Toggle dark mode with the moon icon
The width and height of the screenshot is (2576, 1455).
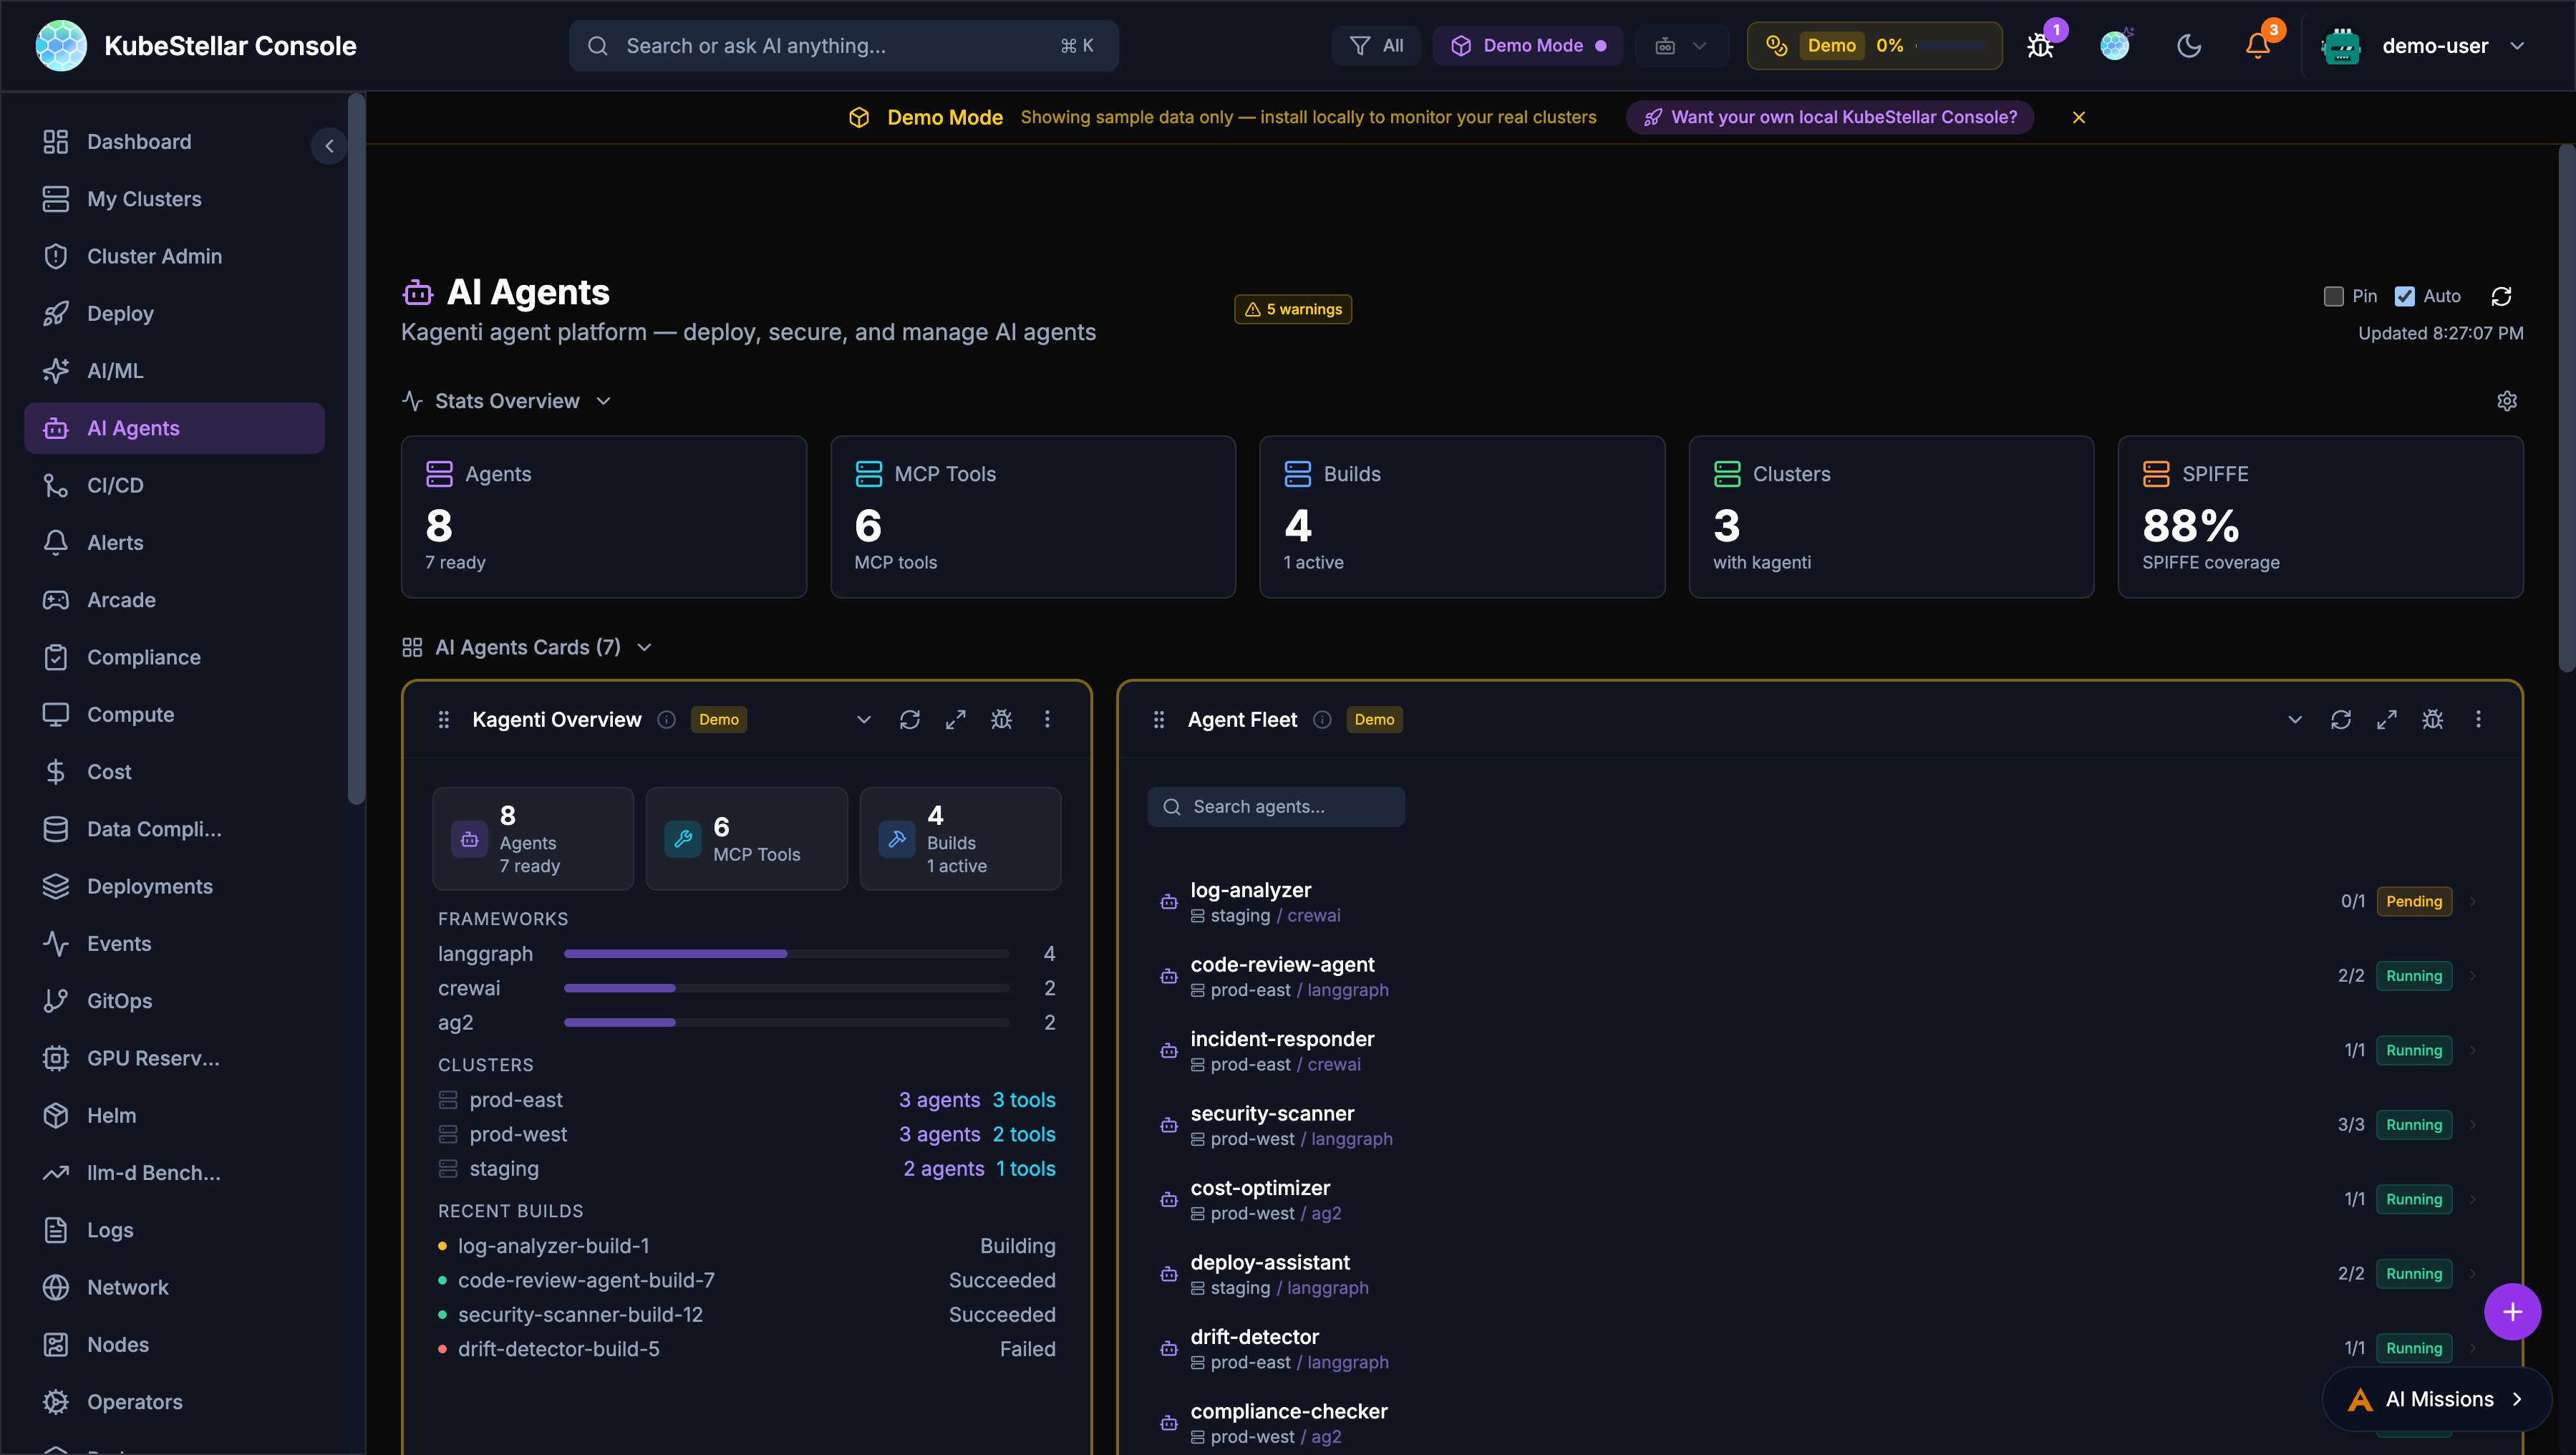[x=2189, y=45]
